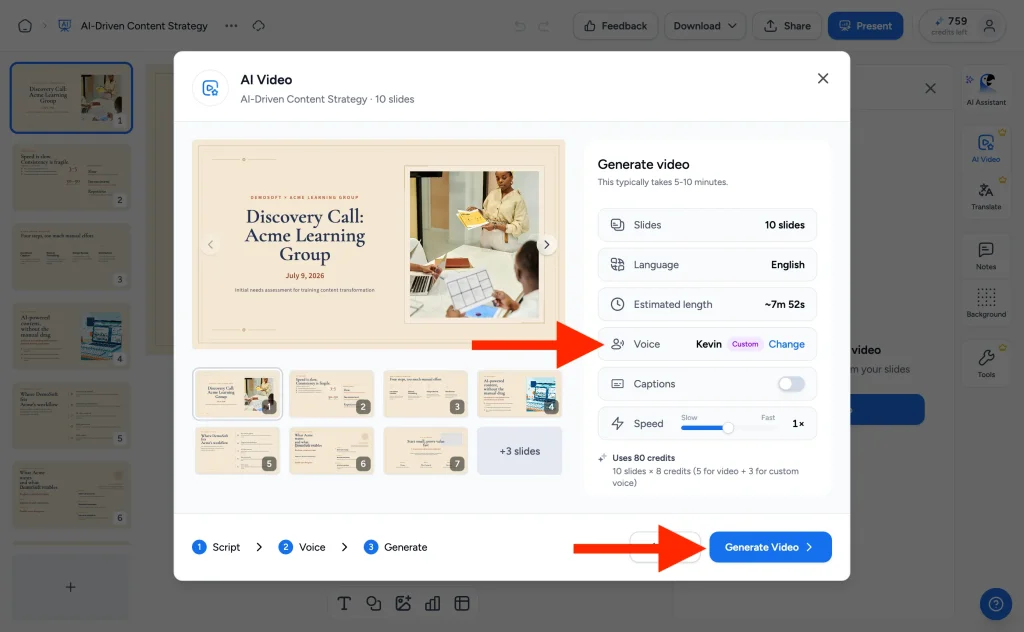Open slide 2 in the left slide panel
The image size is (1024, 632).
pos(71,177)
